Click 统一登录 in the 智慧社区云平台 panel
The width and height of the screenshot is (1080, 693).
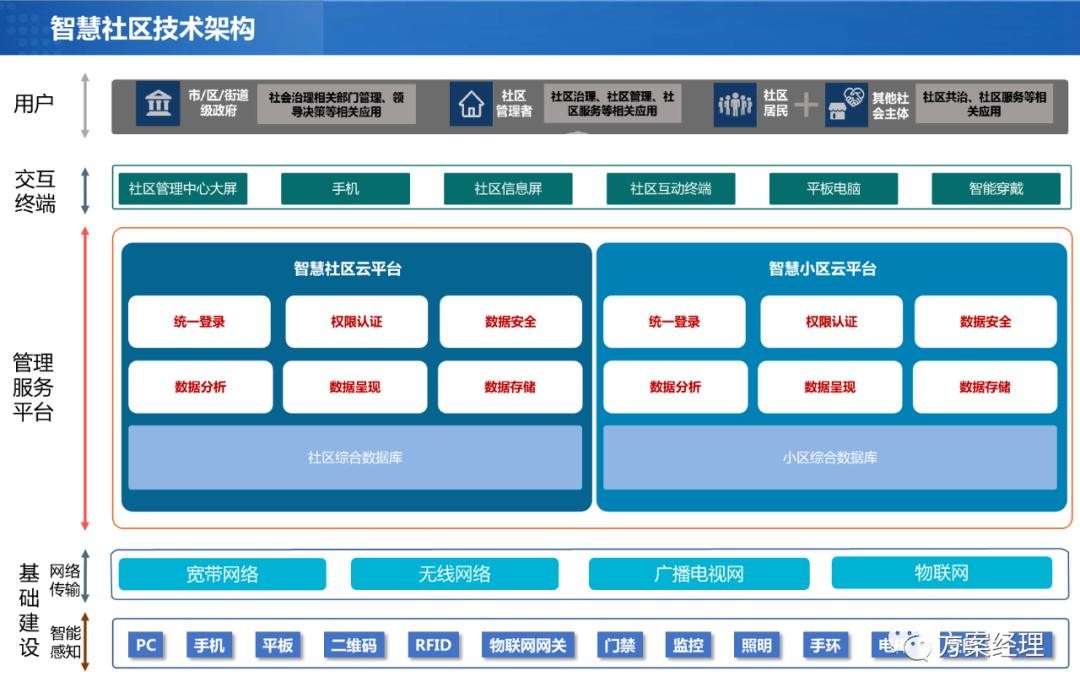(x=199, y=322)
